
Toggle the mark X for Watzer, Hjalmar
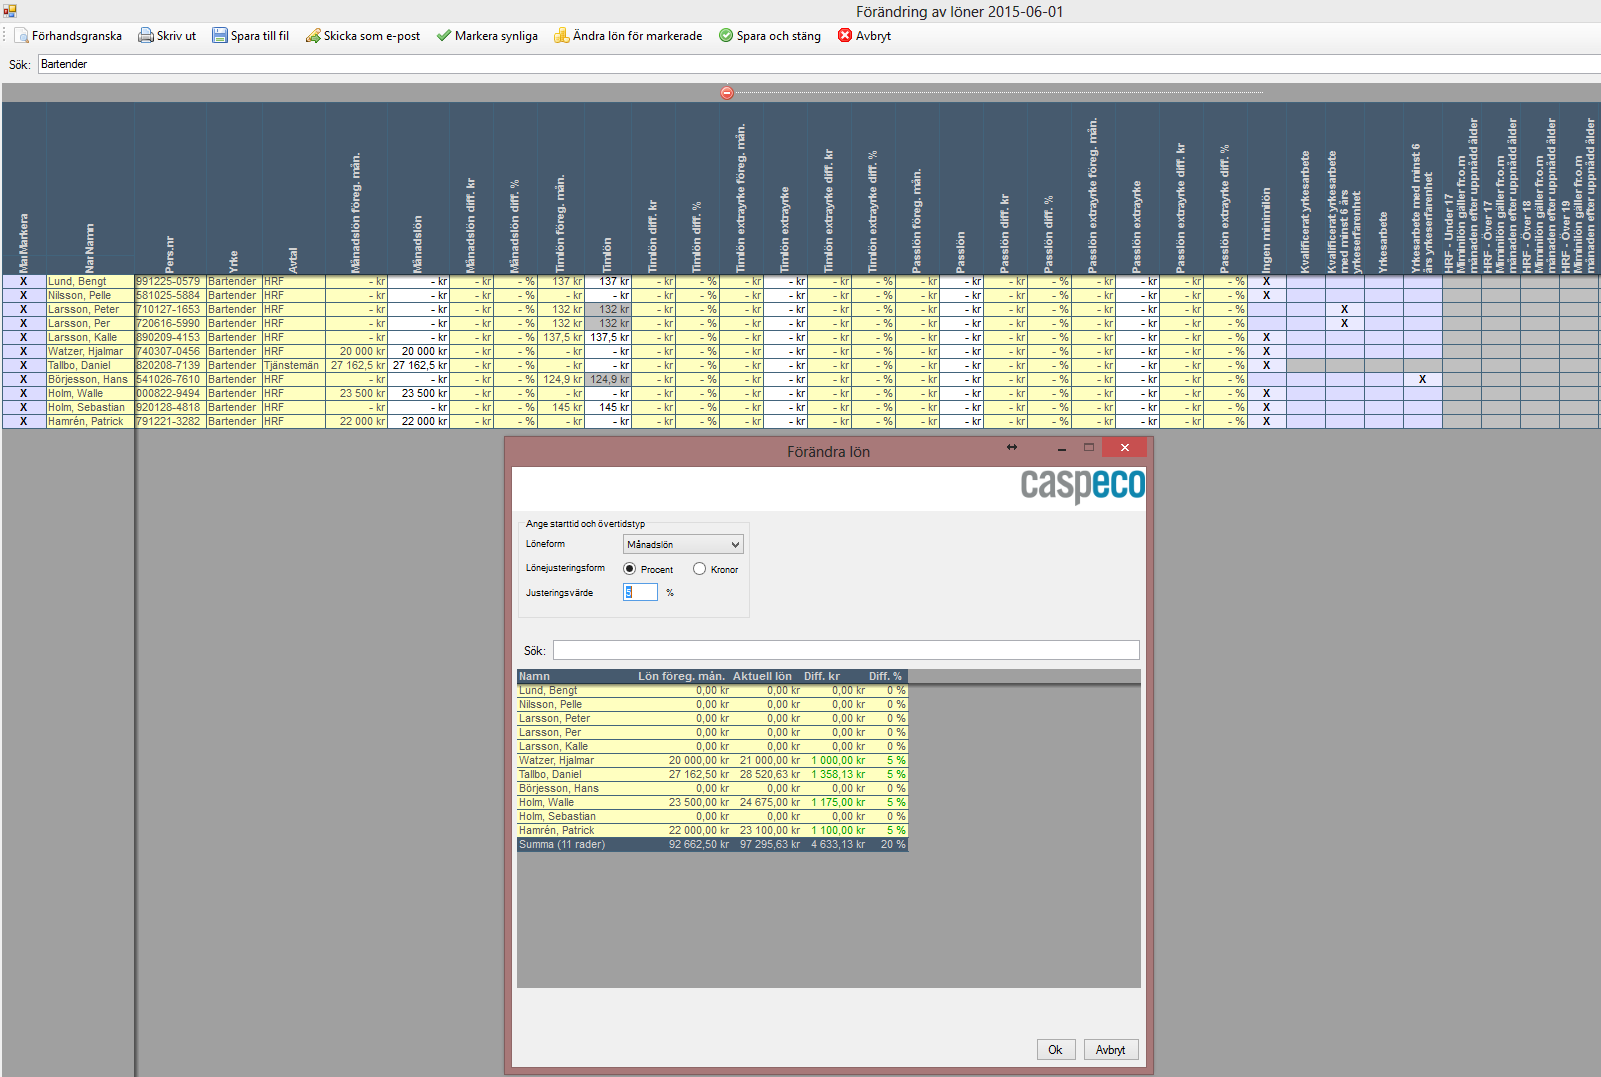[24, 352]
